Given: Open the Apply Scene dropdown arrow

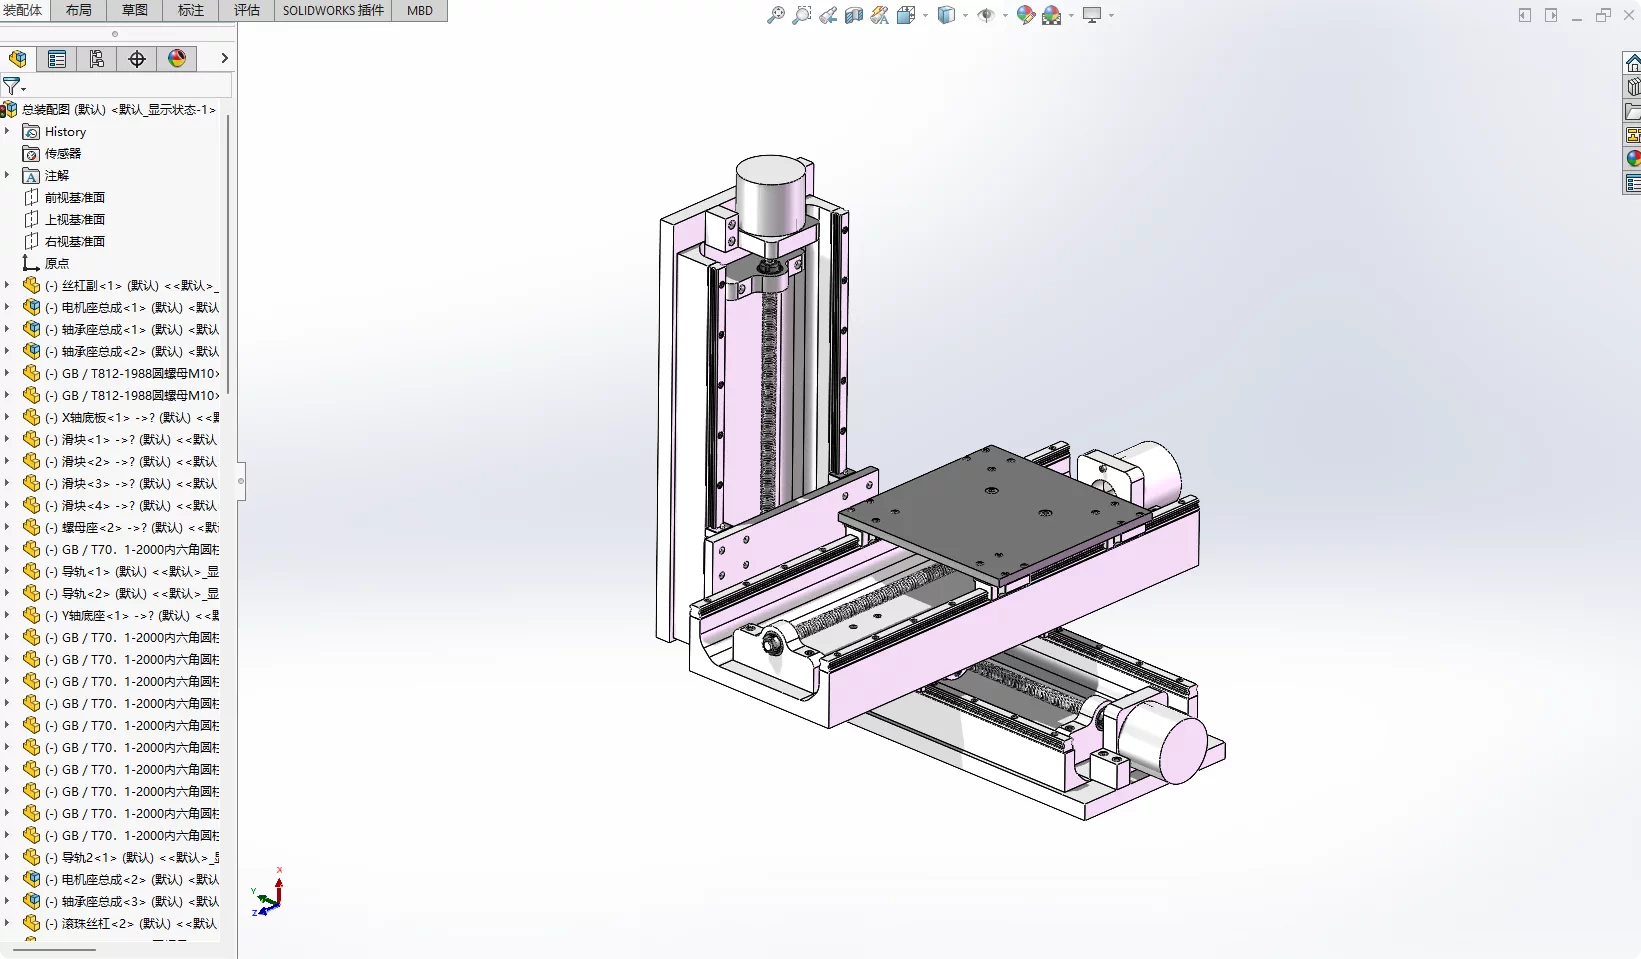Looking at the screenshot, I should (1071, 16).
